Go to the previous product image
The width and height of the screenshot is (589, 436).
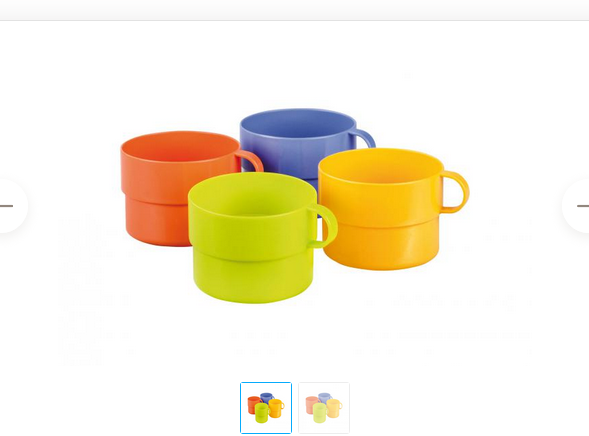pos(11,205)
